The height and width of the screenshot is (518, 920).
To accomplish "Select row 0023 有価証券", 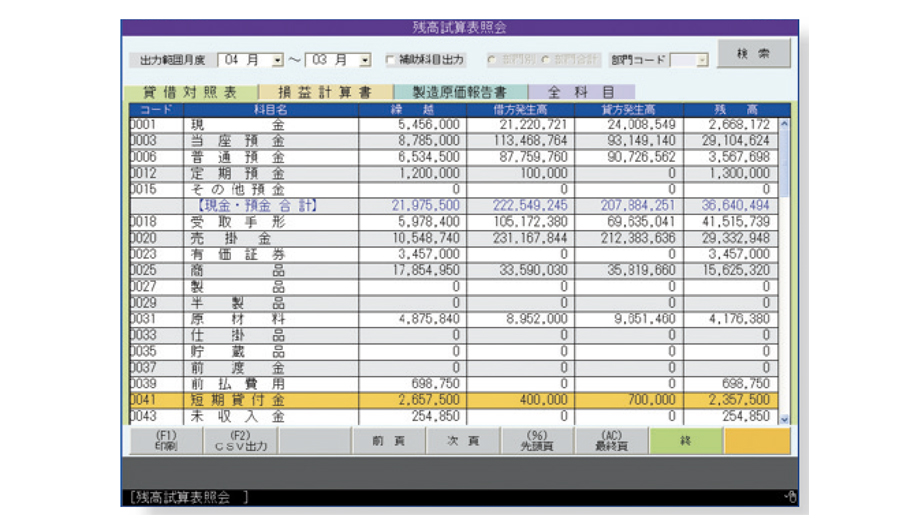I will 454,254.
